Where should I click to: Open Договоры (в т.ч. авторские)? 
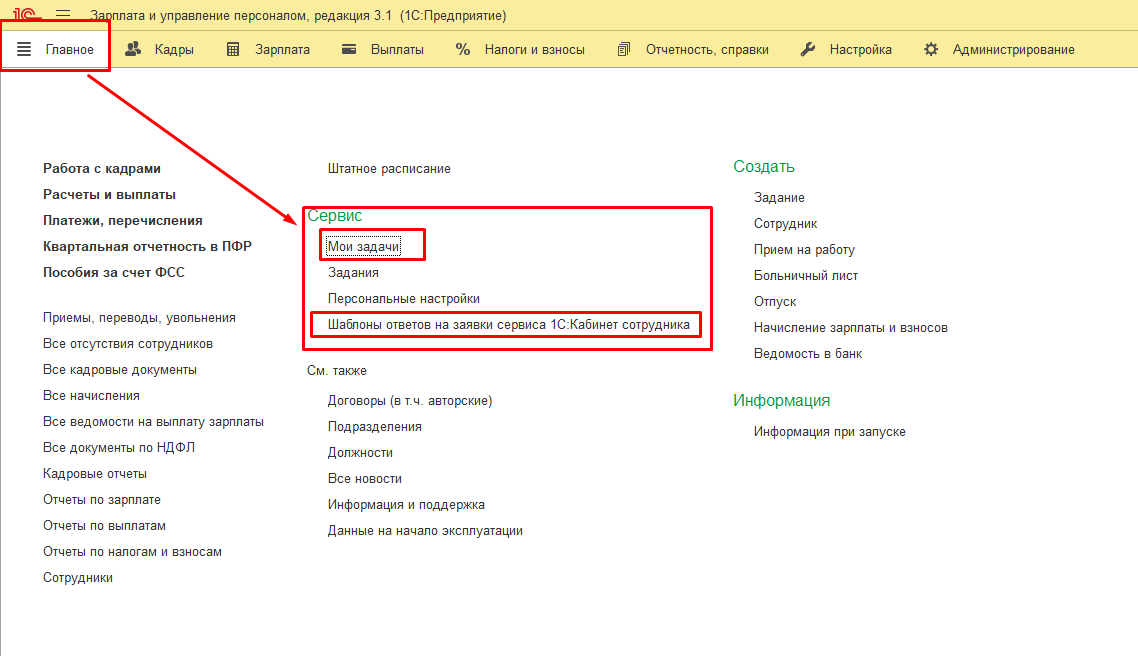(x=410, y=401)
